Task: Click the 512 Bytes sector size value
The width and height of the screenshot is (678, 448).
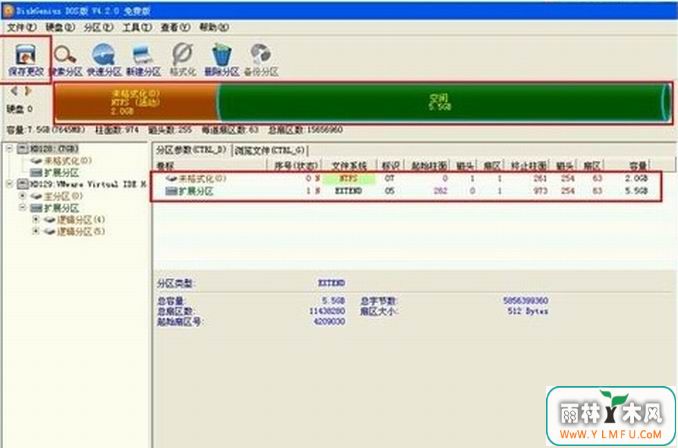Action: point(528,310)
